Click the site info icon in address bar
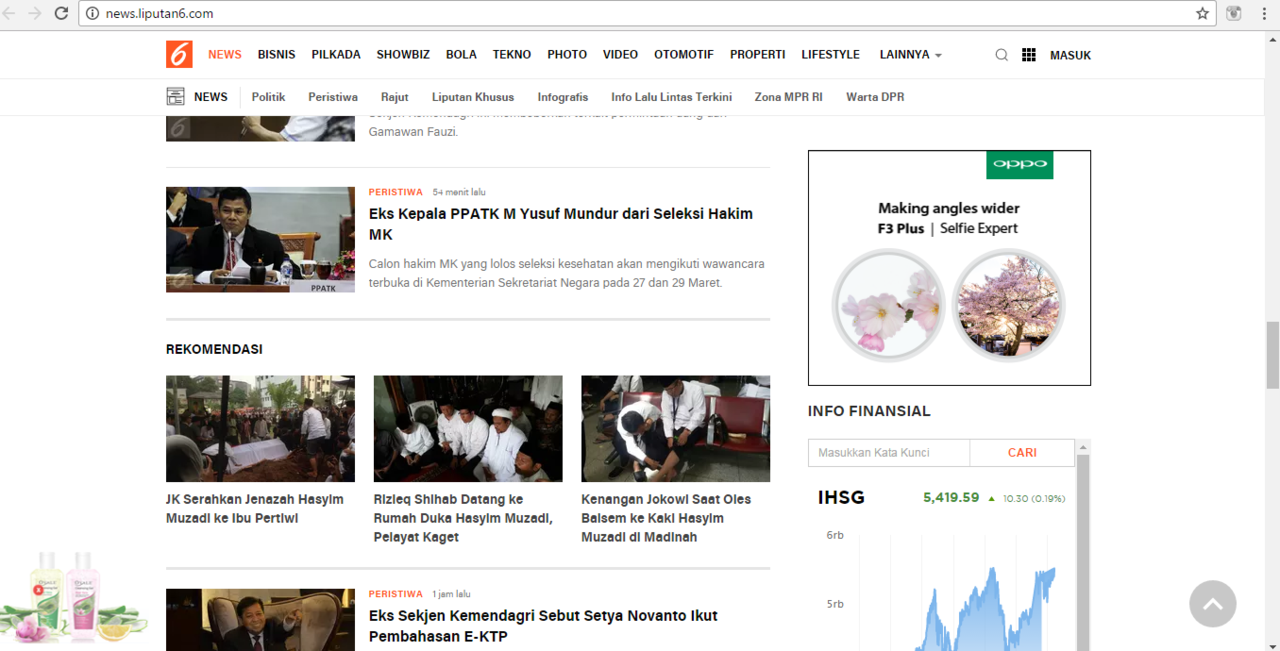This screenshot has width=1280, height=651. [93, 14]
